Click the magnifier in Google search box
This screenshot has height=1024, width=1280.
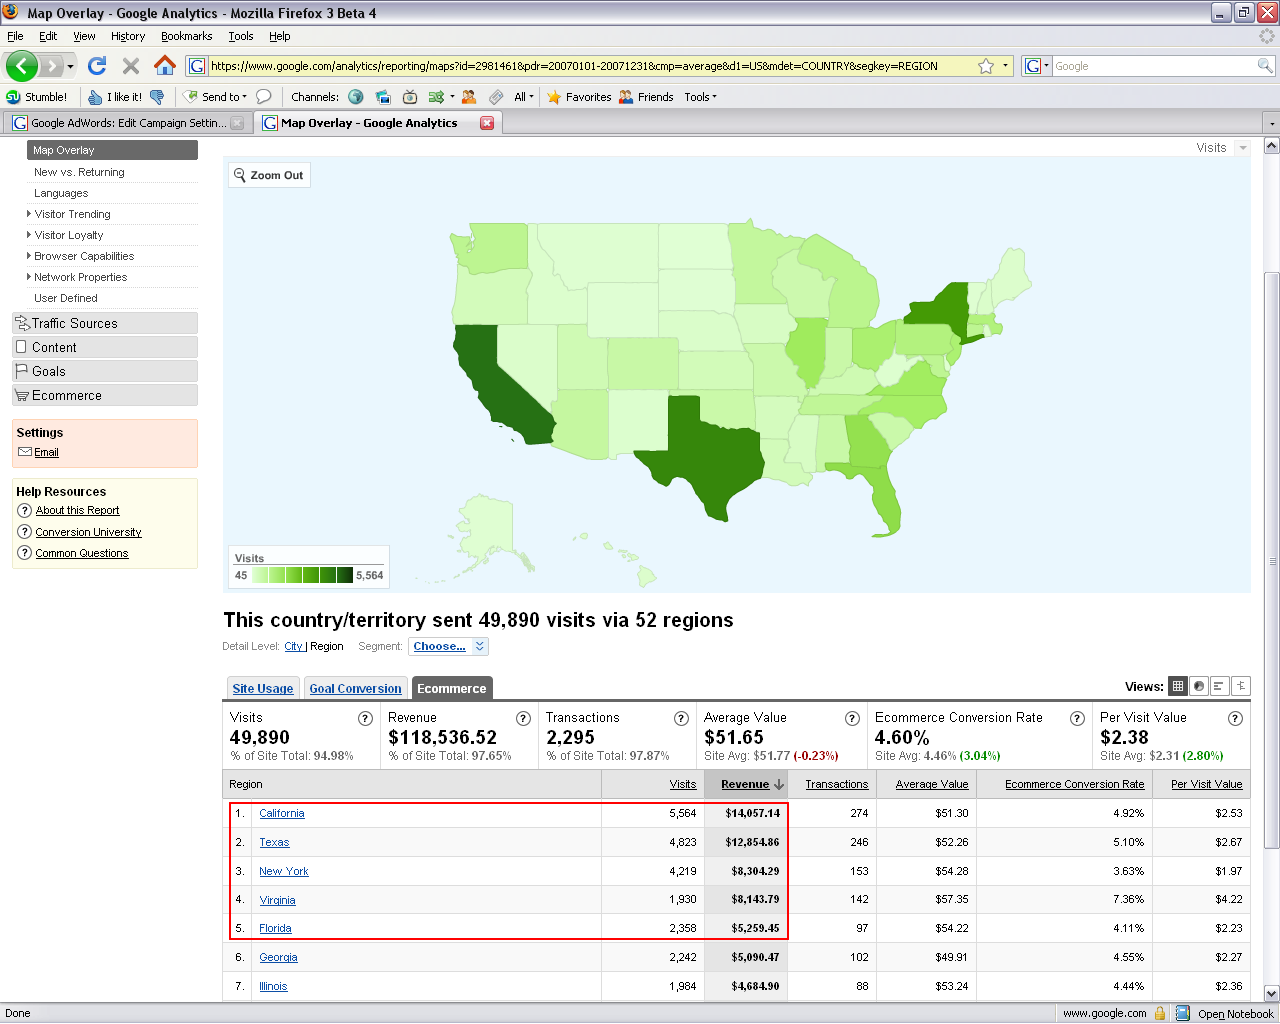[x=1265, y=66]
